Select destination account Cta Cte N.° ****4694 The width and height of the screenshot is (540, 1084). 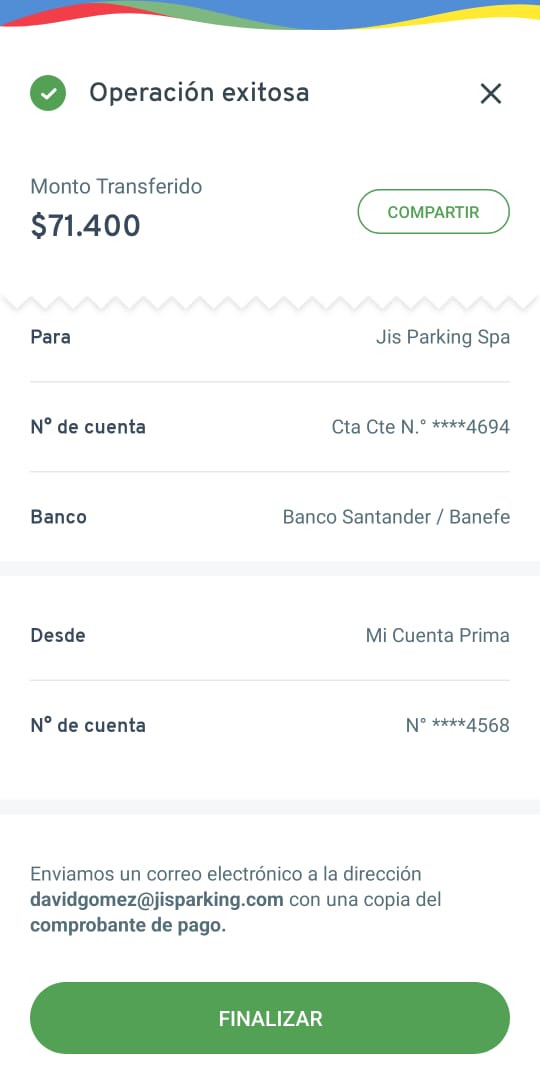[x=421, y=427]
